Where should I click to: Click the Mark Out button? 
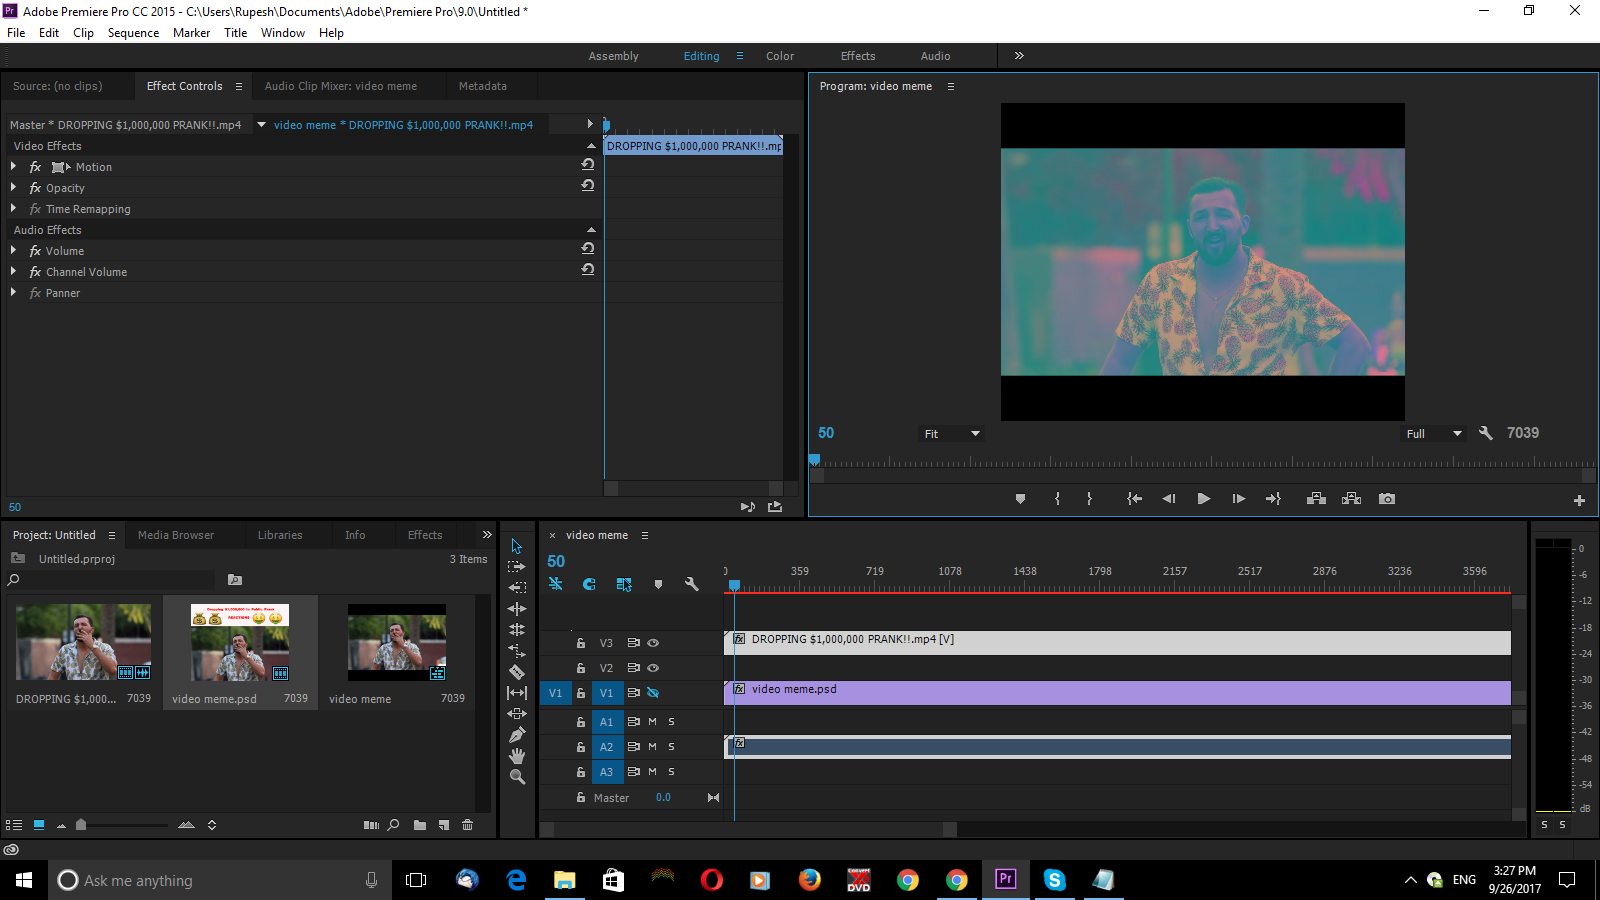pos(1089,499)
